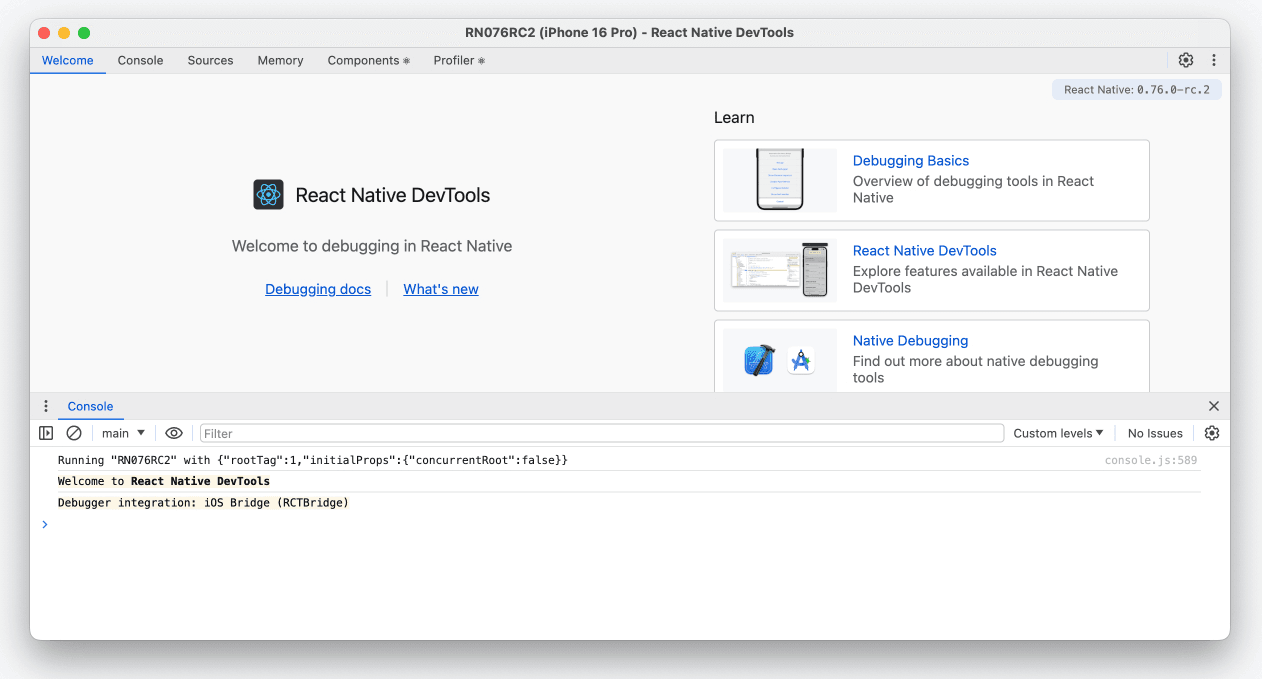This screenshot has height=679, width=1262.
Task: Open the console drawer three-dot menu
Action: (45, 406)
